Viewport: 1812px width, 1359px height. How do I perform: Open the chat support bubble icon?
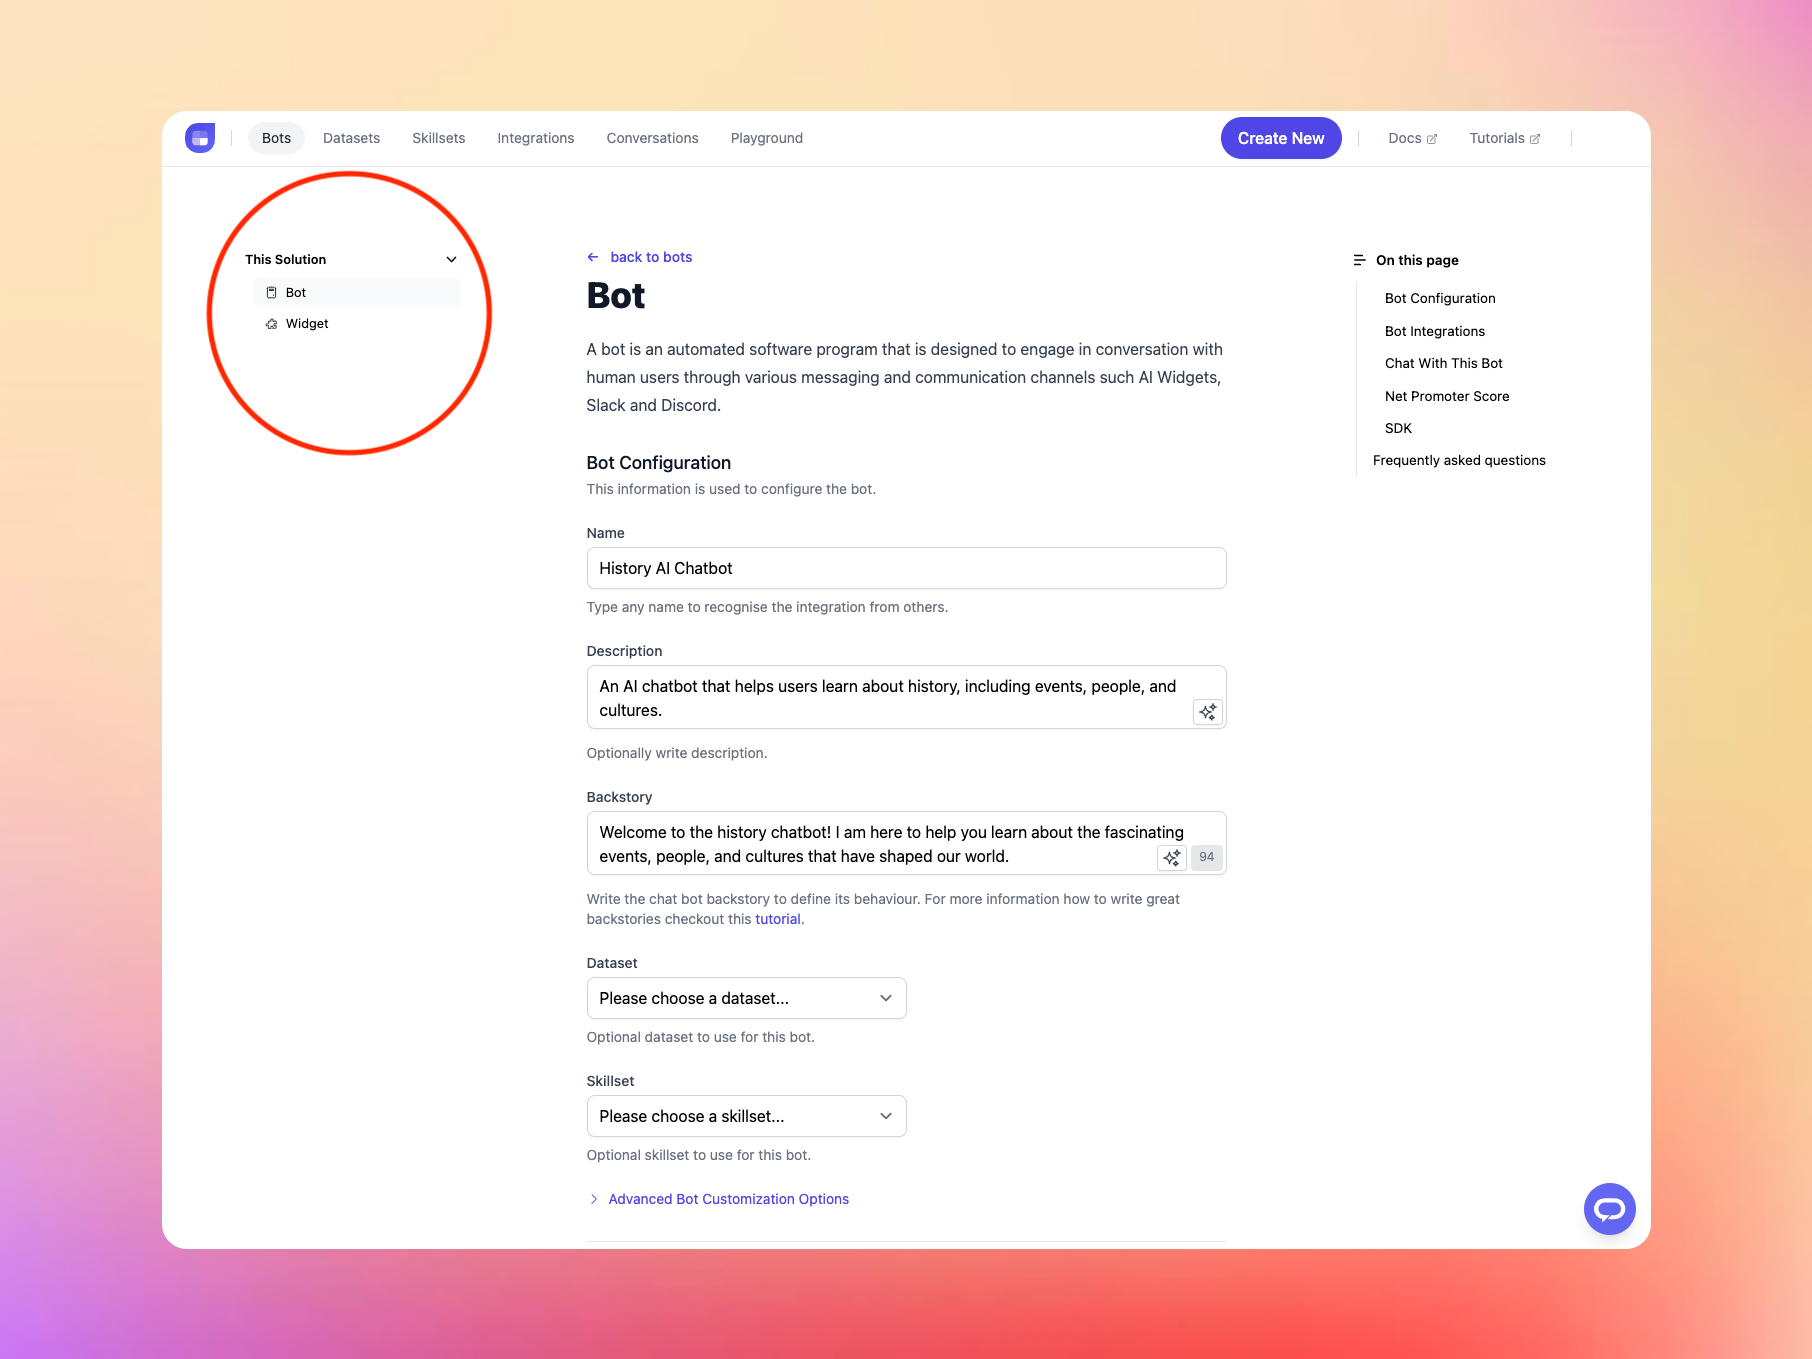coord(1609,1209)
